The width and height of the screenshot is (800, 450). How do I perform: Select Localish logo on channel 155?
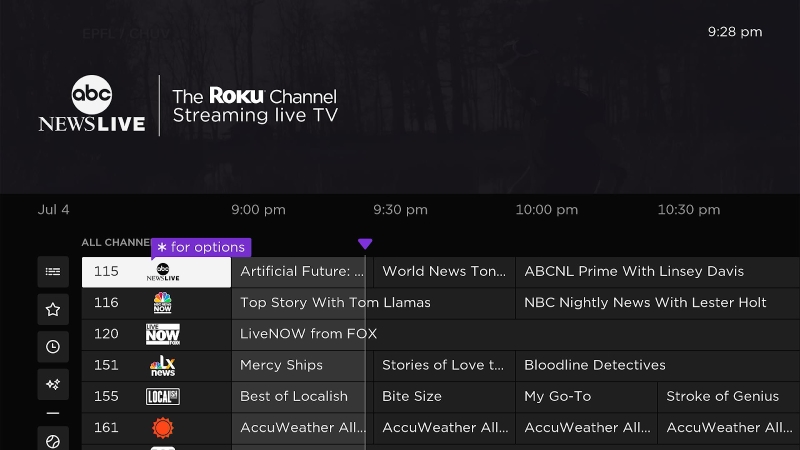[163, 396]
